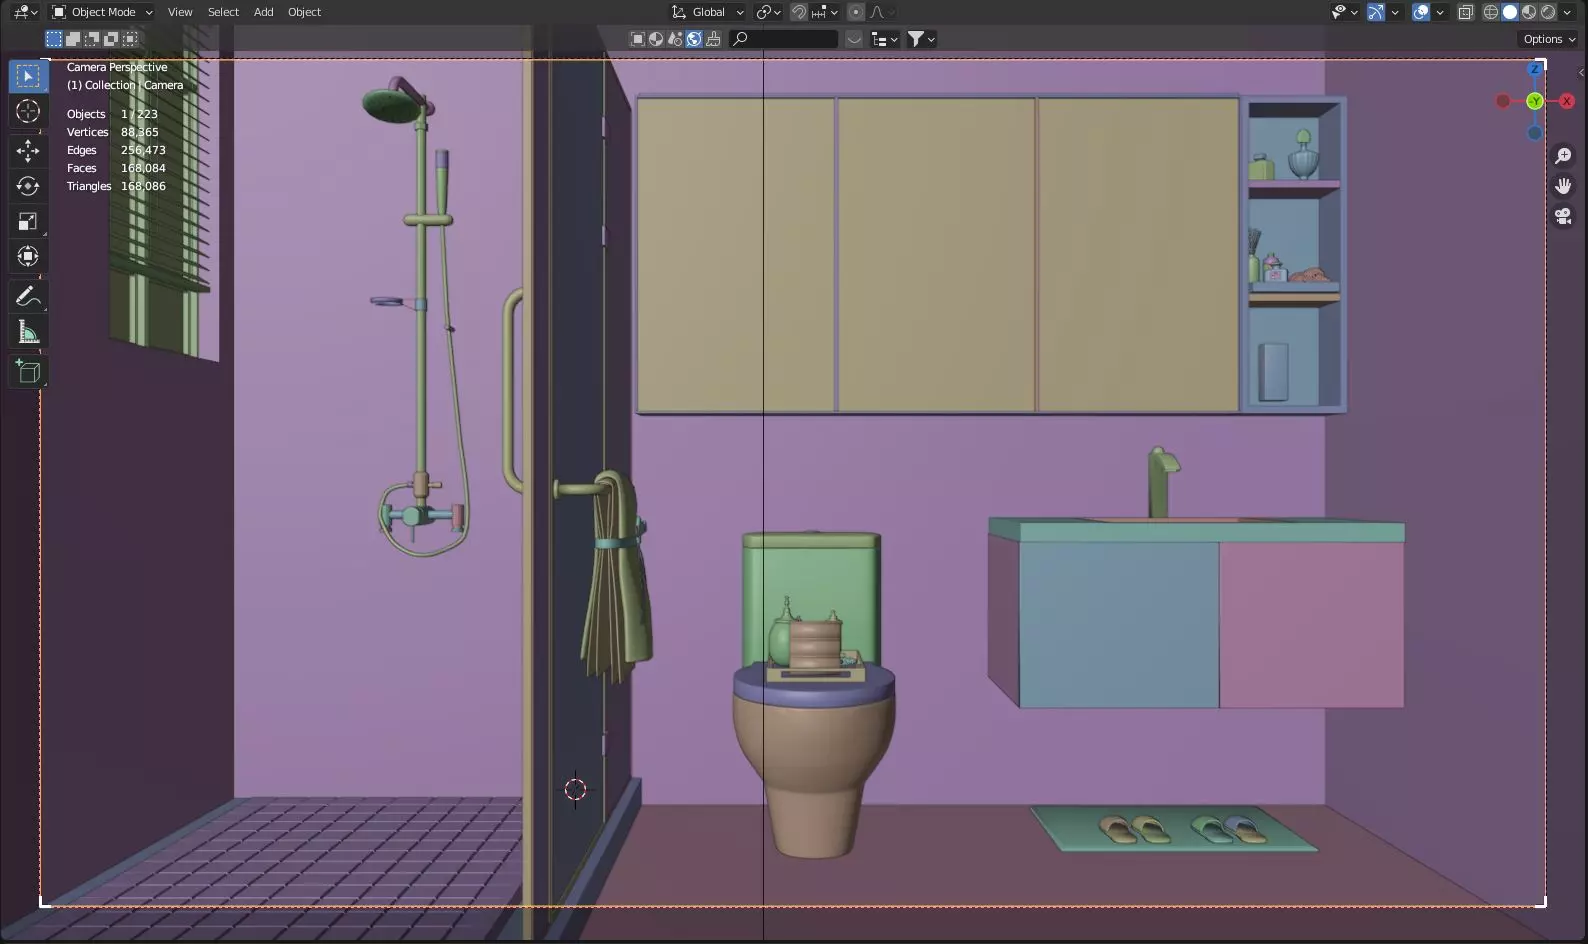Click the 'Camera Perspective' view label
The width and height of the screenshot is (1588, 944).
117,67
